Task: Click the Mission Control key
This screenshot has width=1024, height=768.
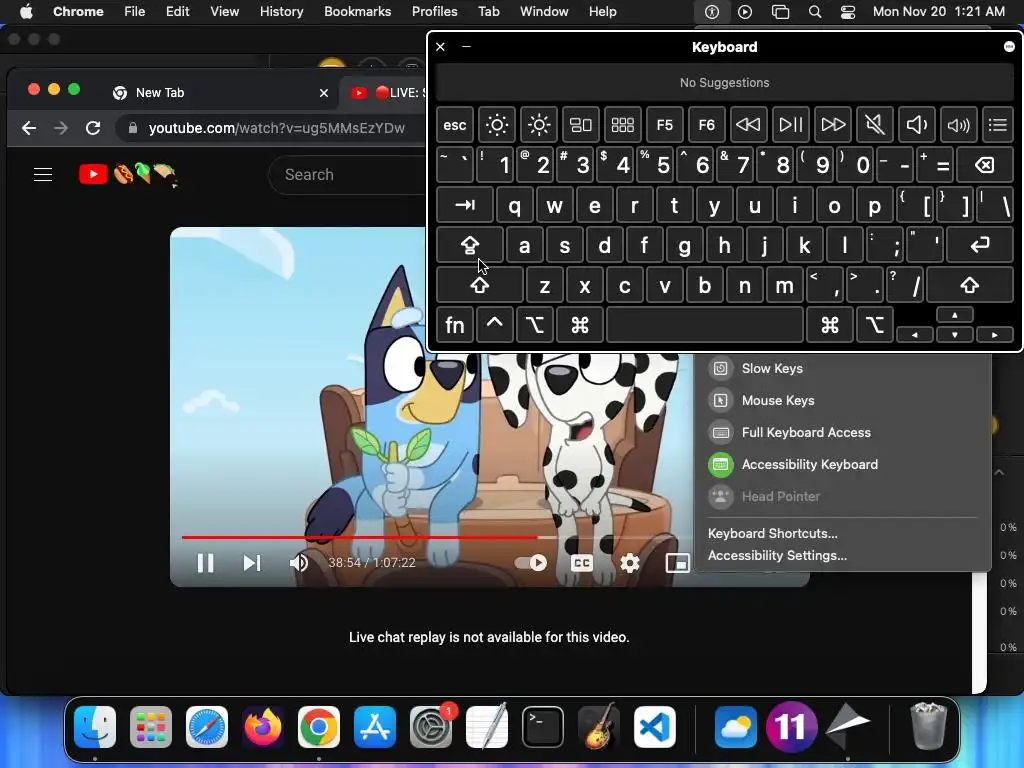Action: [x=581, y=125]
